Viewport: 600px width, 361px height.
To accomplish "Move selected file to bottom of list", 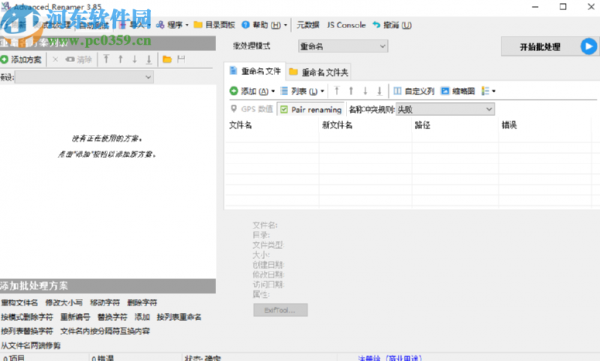I will pos(380,91).
